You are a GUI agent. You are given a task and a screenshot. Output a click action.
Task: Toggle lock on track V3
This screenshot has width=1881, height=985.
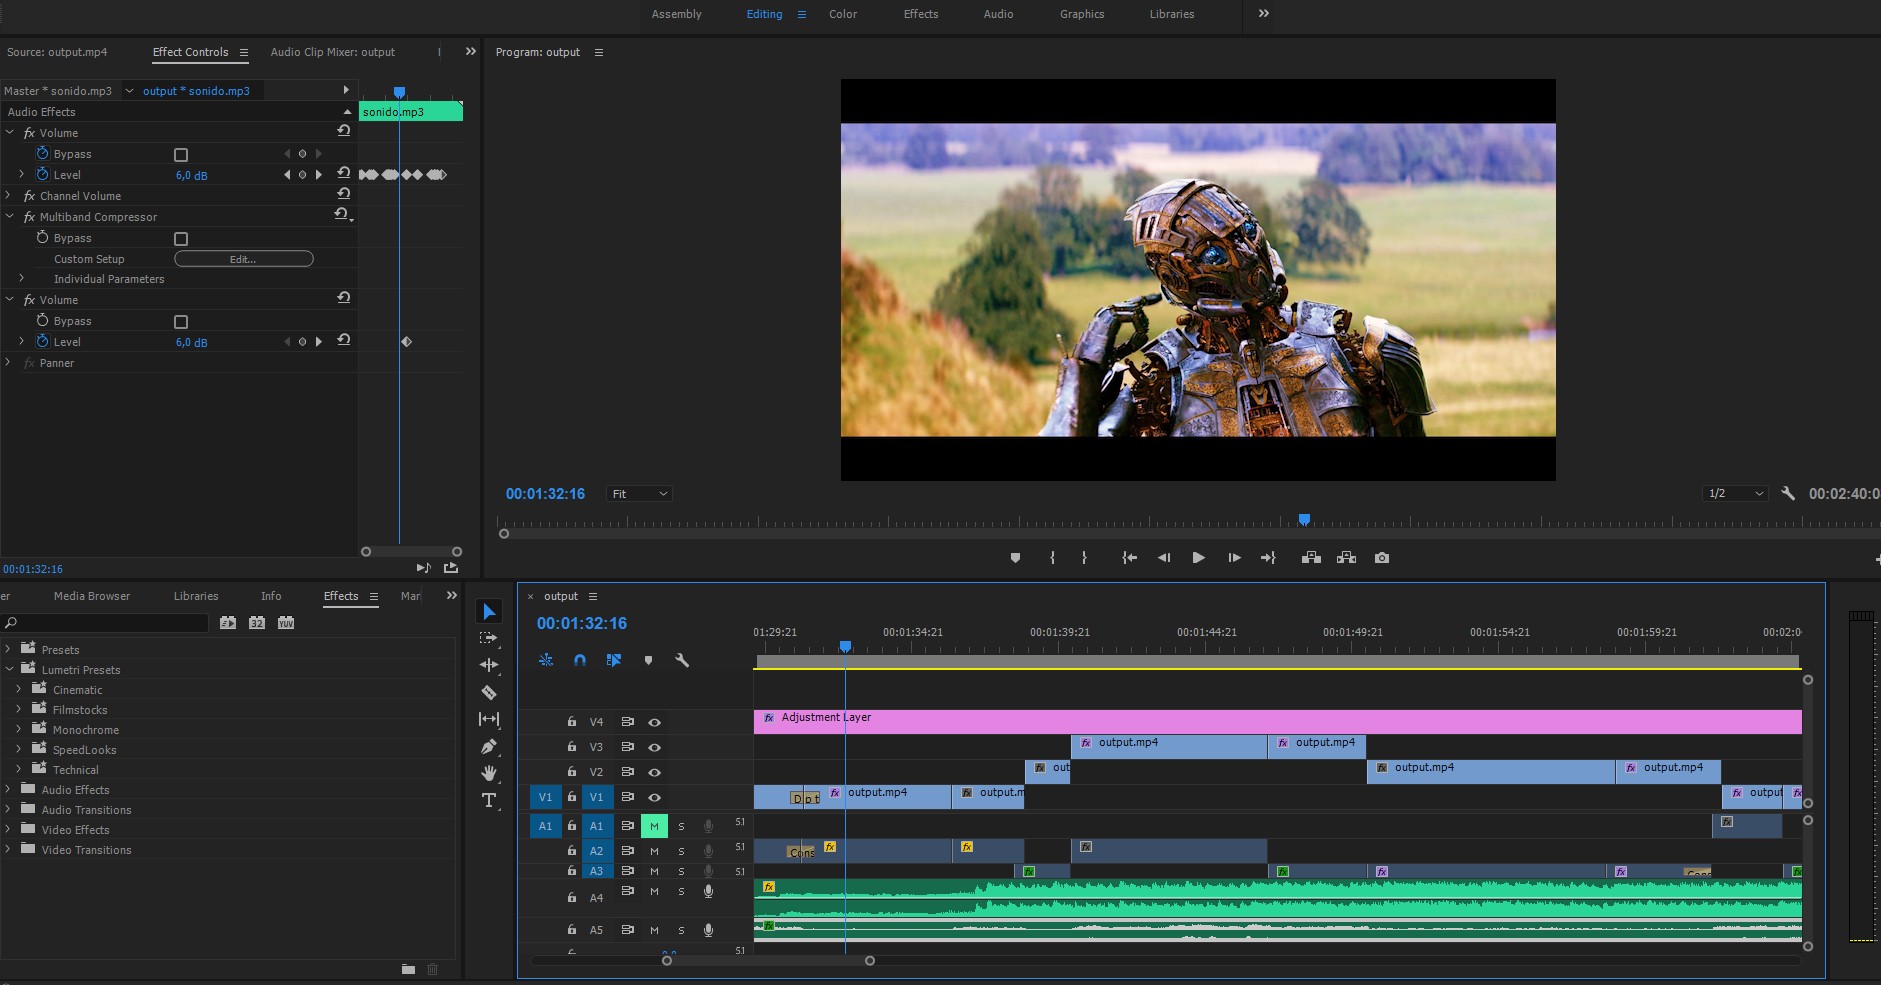571,747
